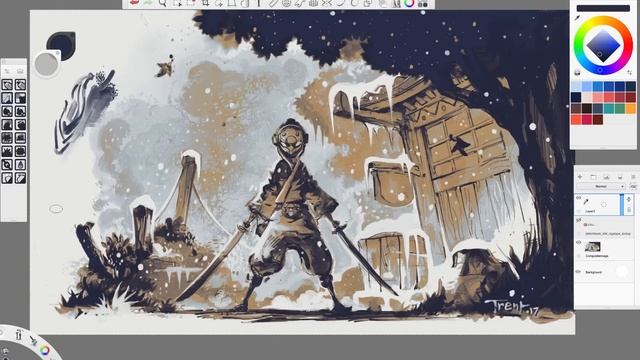Pick the orange swatch in the palette
Image resolution: width=640 pixels, height=360 pixels.
pyautogui.click(x=631, y=108)
